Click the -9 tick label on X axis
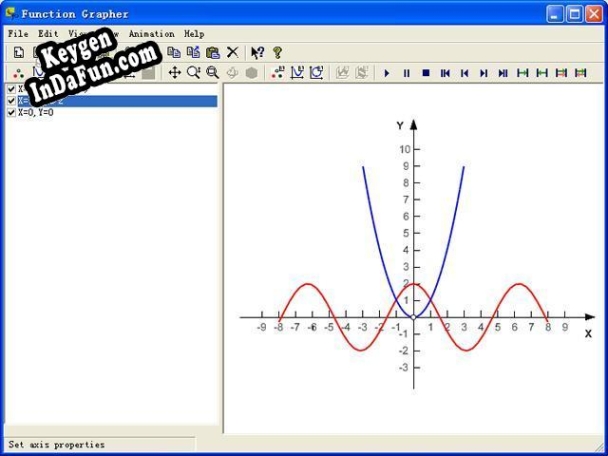 pyautogui.click(x=261, y=328)
